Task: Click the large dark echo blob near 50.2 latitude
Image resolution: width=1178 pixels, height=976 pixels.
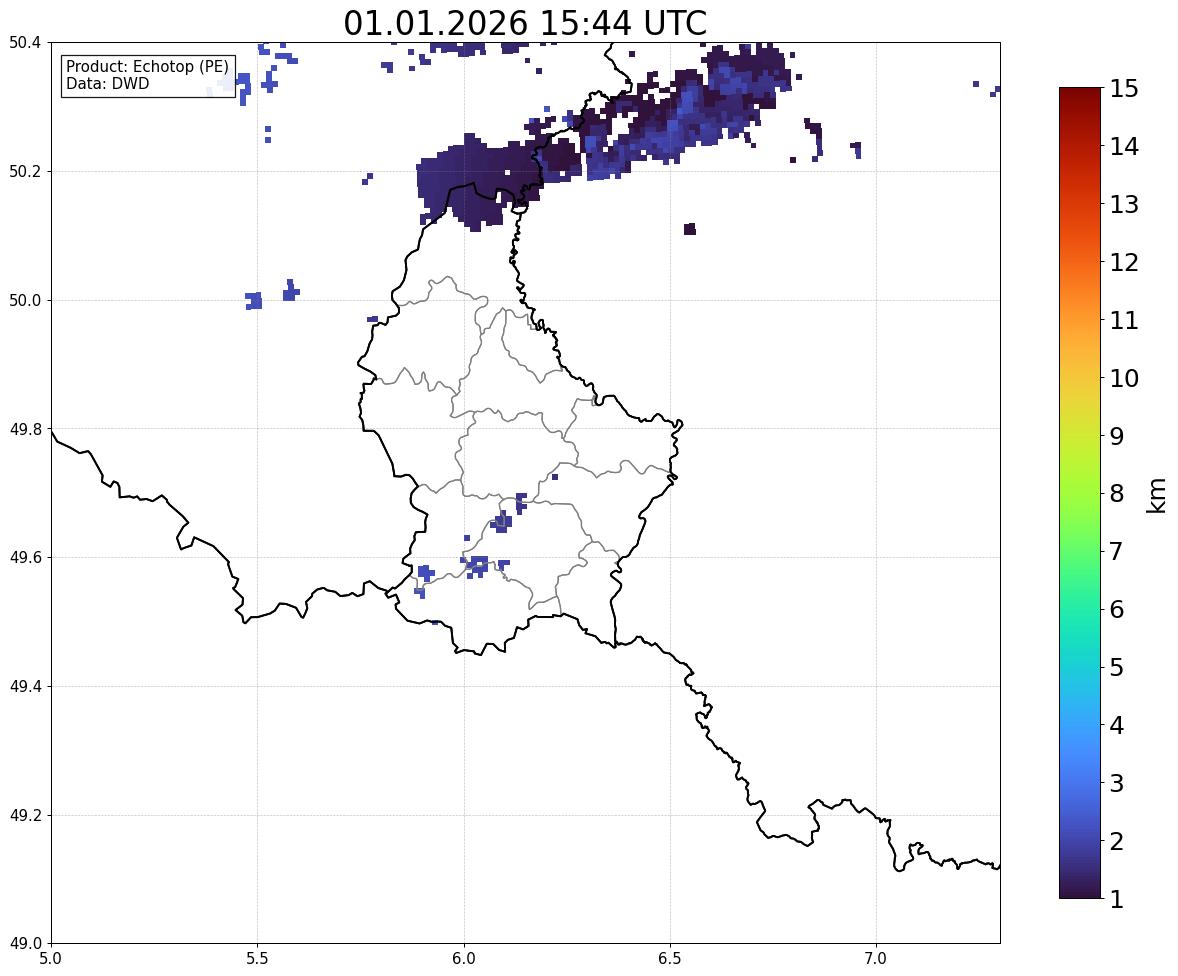Action: point(481,180)
